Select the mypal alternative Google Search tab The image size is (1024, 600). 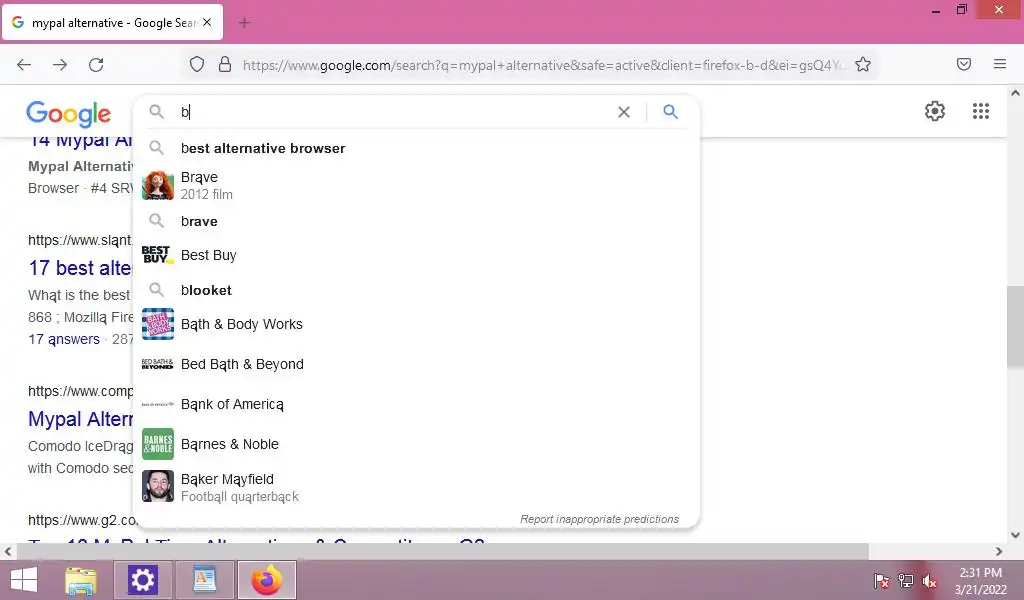tap(112, 23)
